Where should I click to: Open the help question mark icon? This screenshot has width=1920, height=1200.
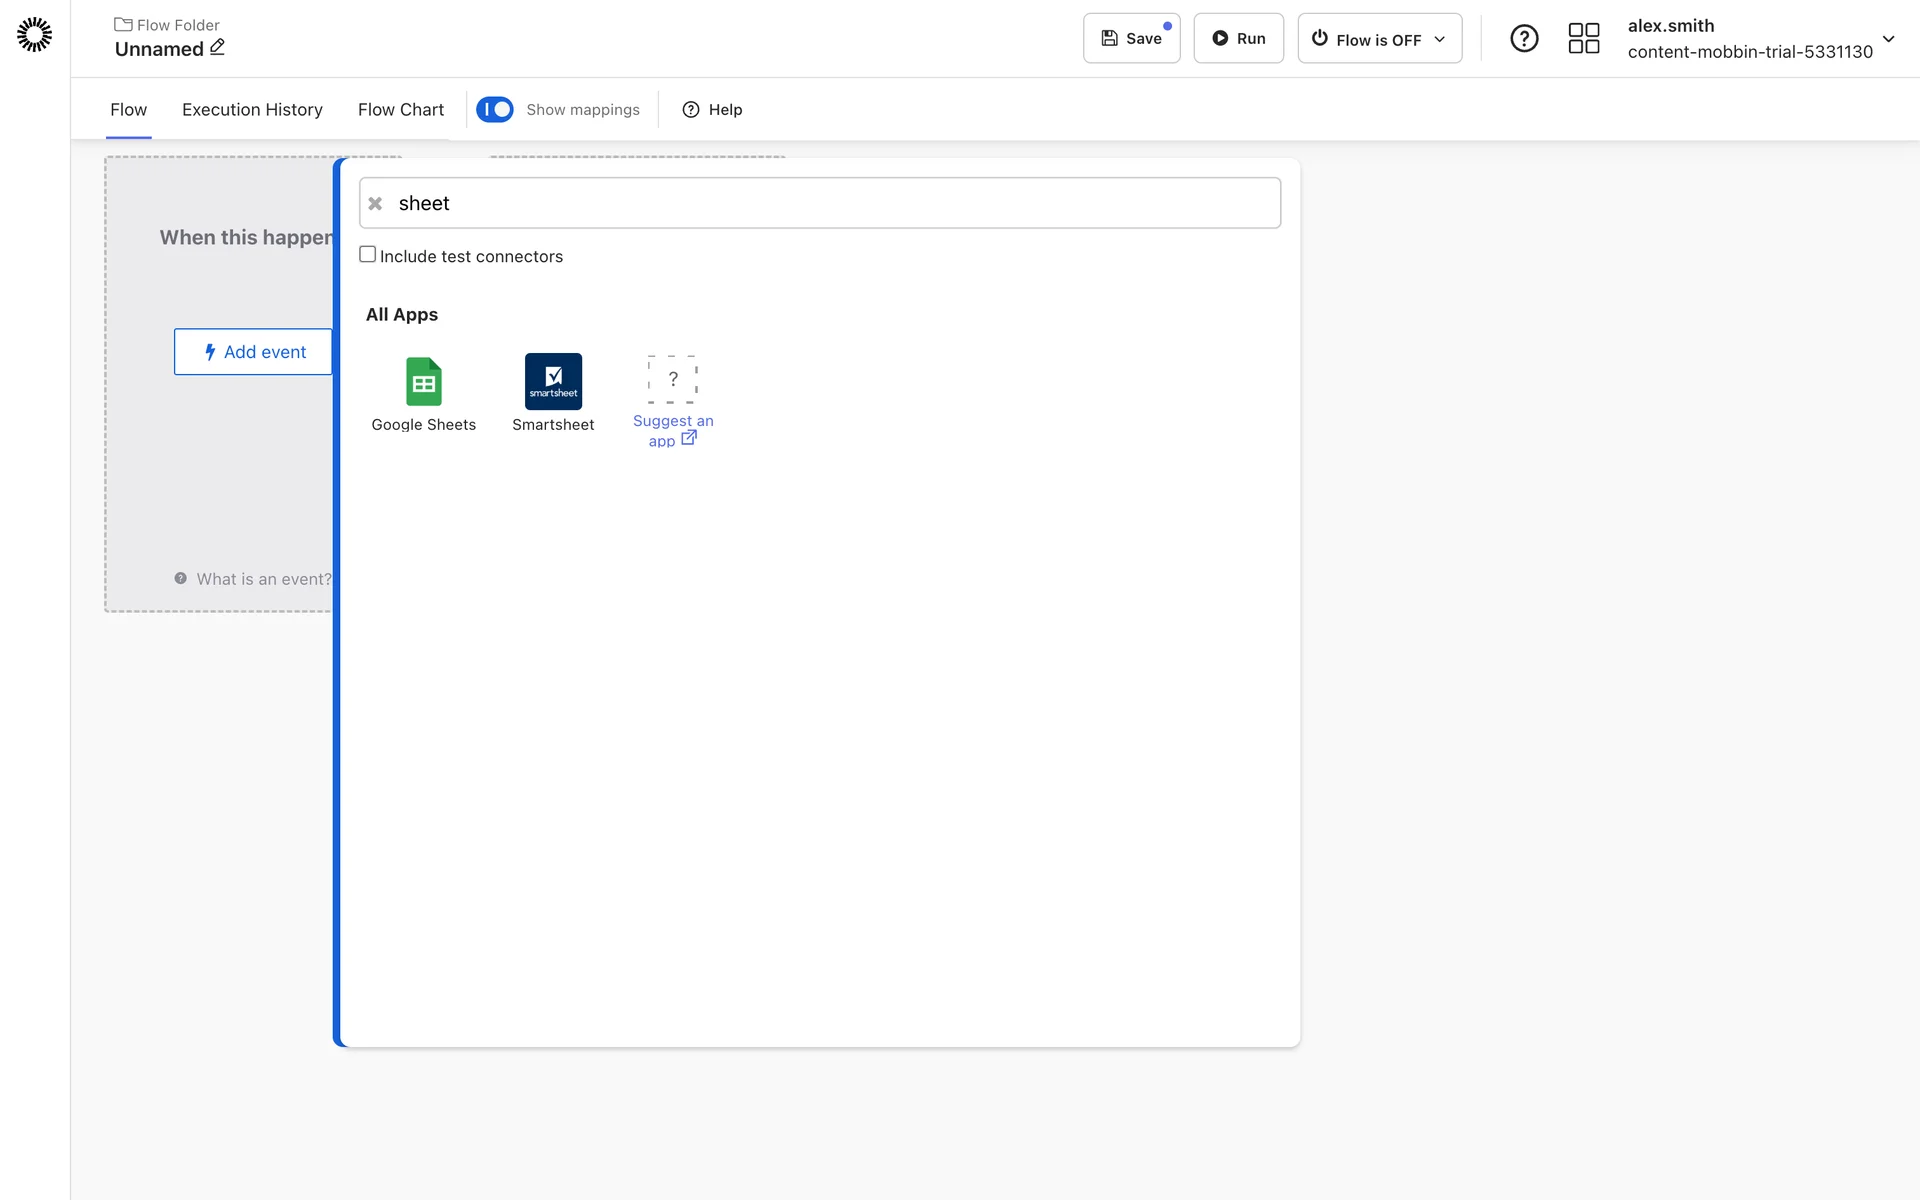point(1523,39)
